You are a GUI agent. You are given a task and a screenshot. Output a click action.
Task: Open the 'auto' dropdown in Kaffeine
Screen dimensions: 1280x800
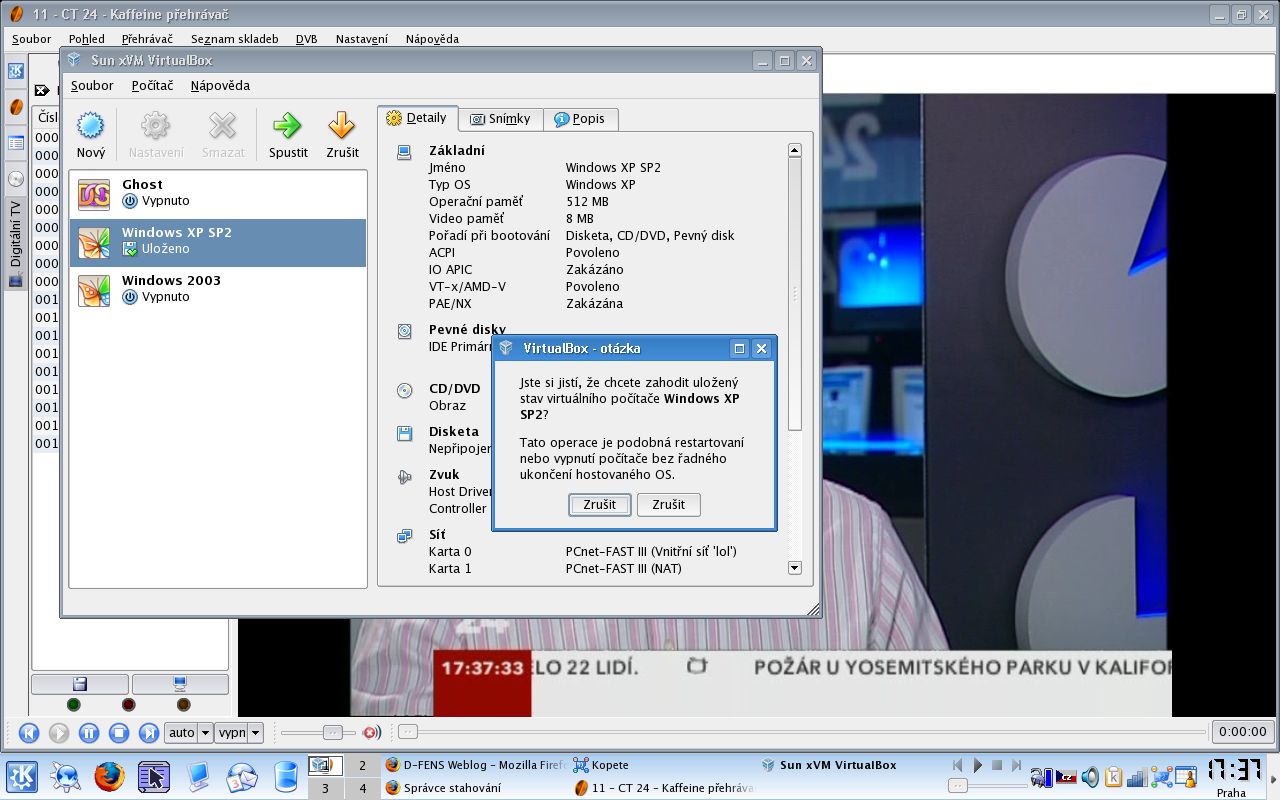click(189, 733)
